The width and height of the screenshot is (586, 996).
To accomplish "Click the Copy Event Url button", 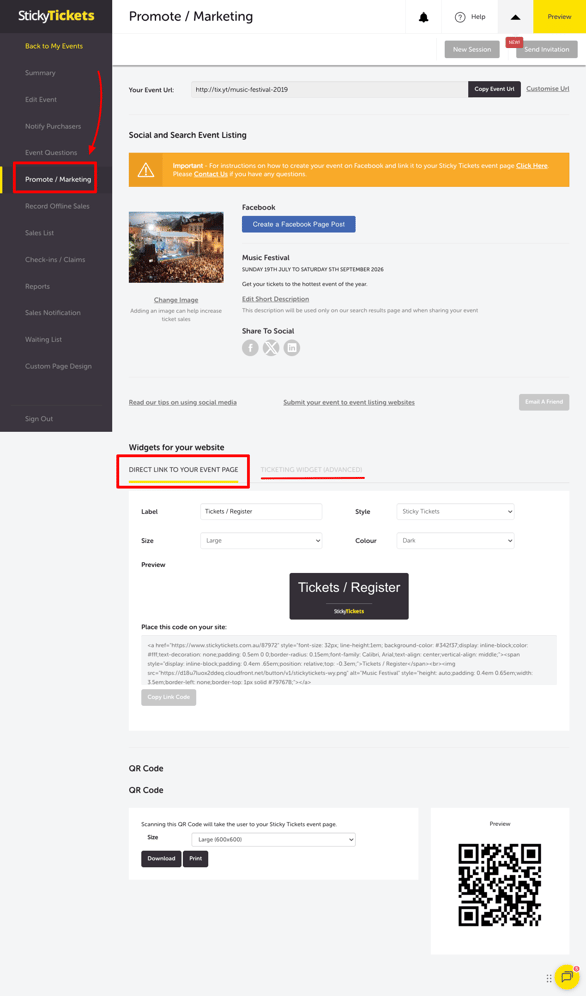I will (495, 90).
